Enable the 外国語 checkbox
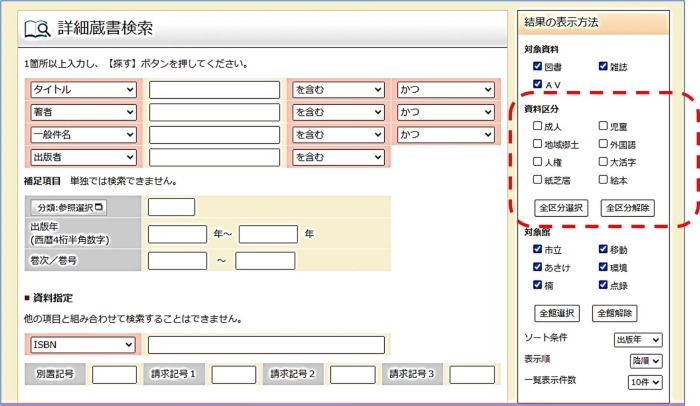 click(603, 144)
